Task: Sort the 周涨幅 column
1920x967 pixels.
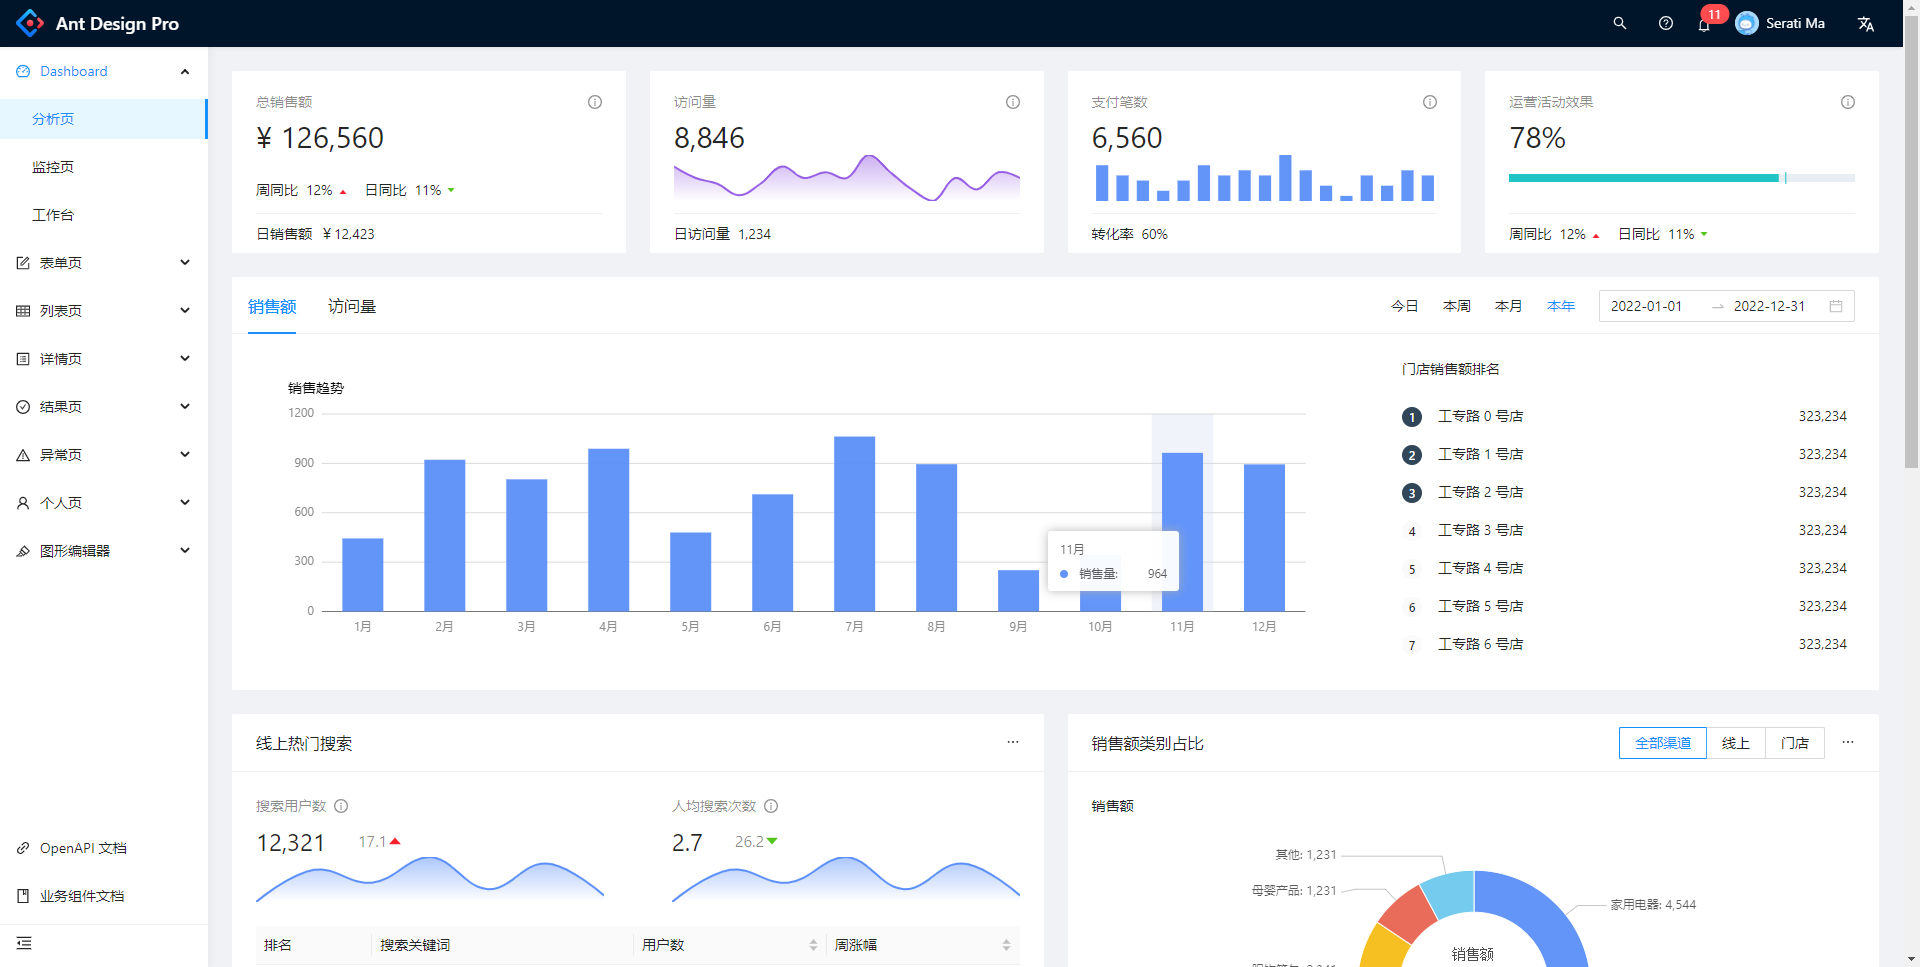Action: pyautogui.click(x=1006, y=945)
